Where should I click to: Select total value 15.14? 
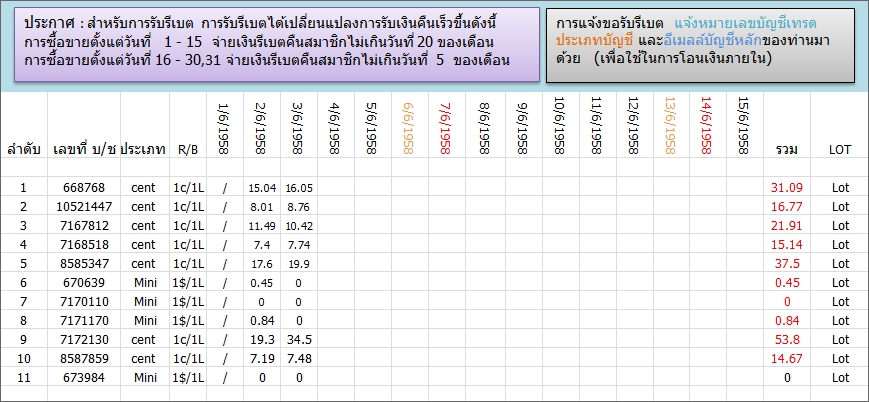tap(788, 245)
